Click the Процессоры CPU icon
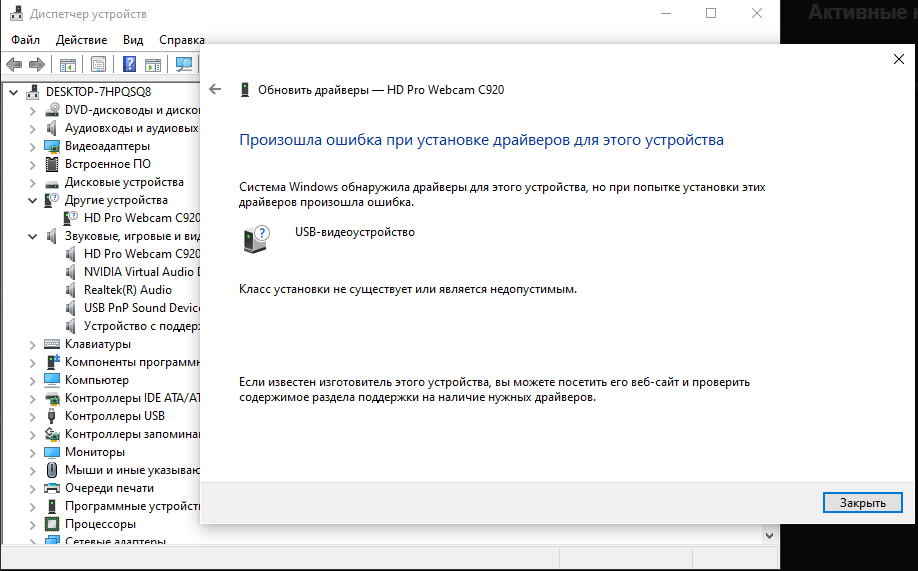 52,524
